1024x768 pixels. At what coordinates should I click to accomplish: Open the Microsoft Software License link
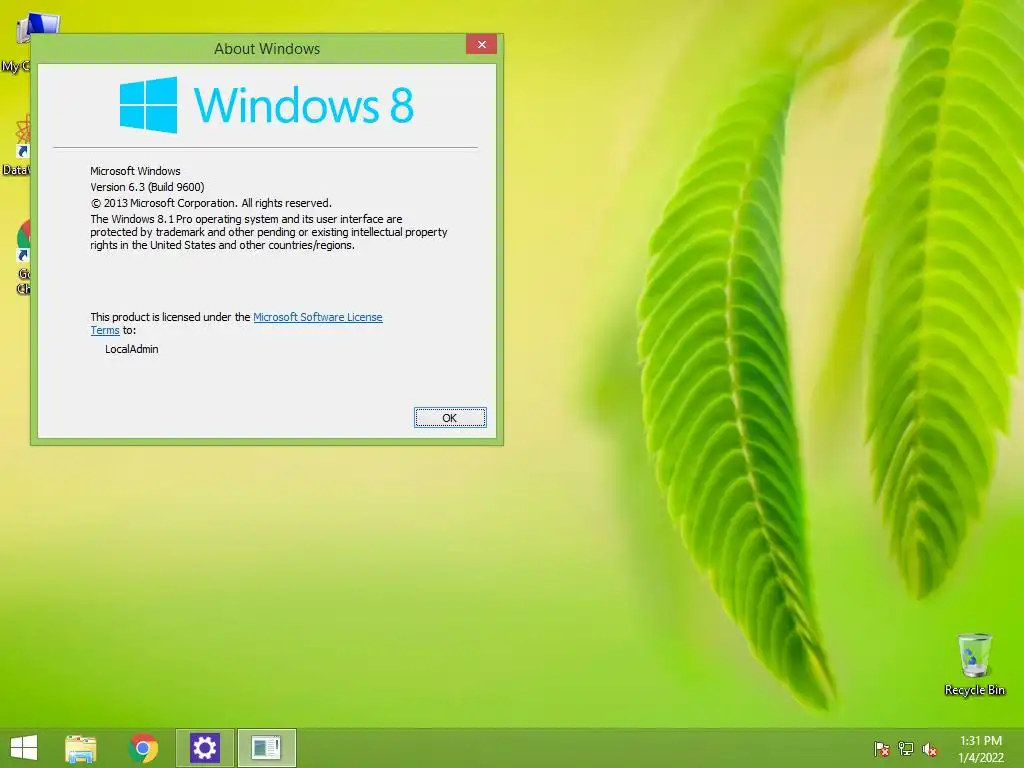click(317, 317)
